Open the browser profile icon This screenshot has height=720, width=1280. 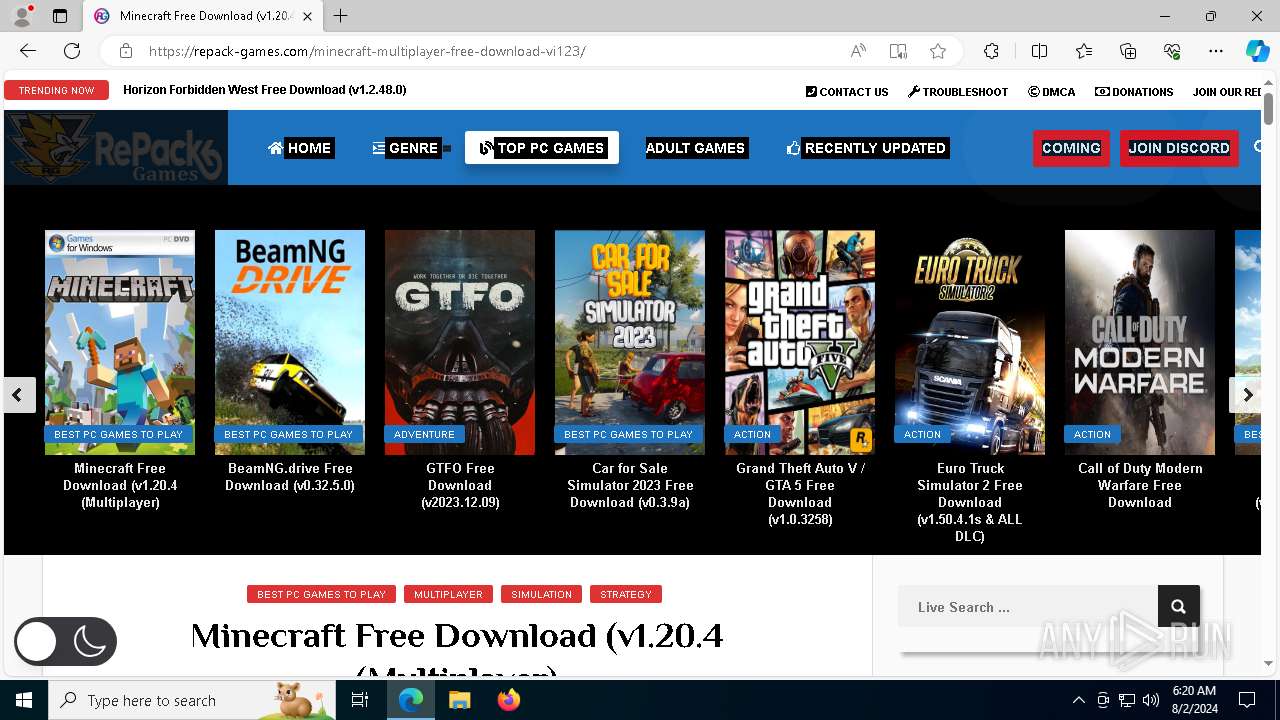point(22,16)
